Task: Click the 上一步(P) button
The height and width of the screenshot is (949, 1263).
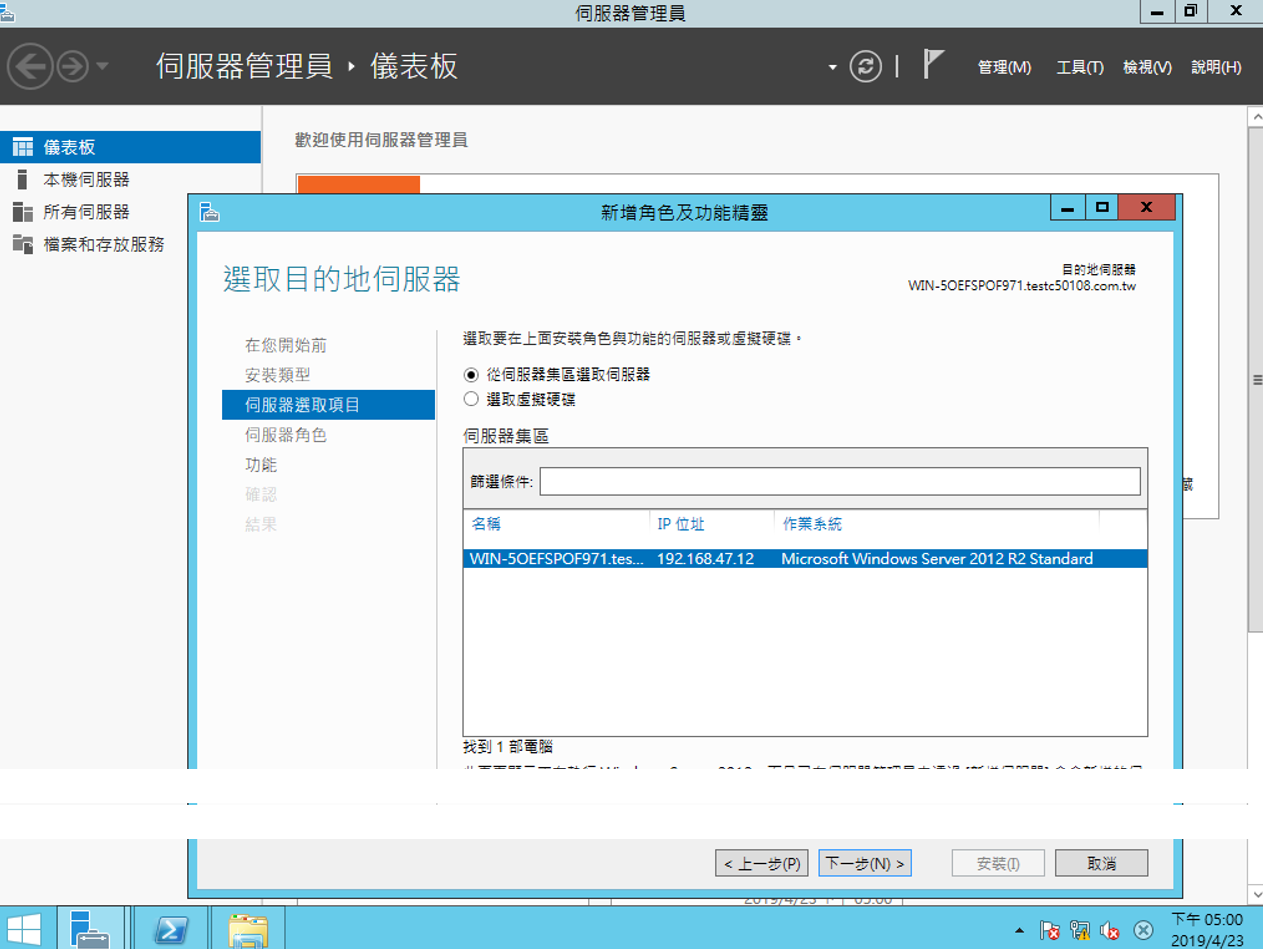Action: (761, 863)
